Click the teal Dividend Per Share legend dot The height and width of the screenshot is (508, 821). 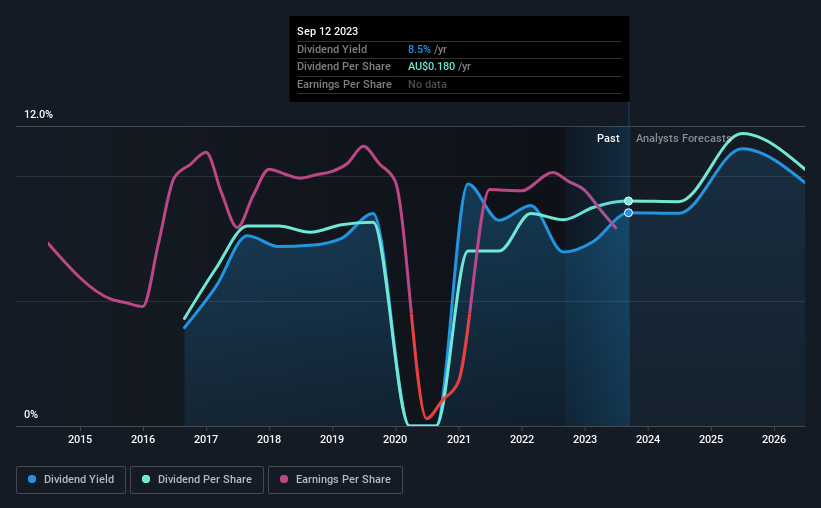coord(146,479)
